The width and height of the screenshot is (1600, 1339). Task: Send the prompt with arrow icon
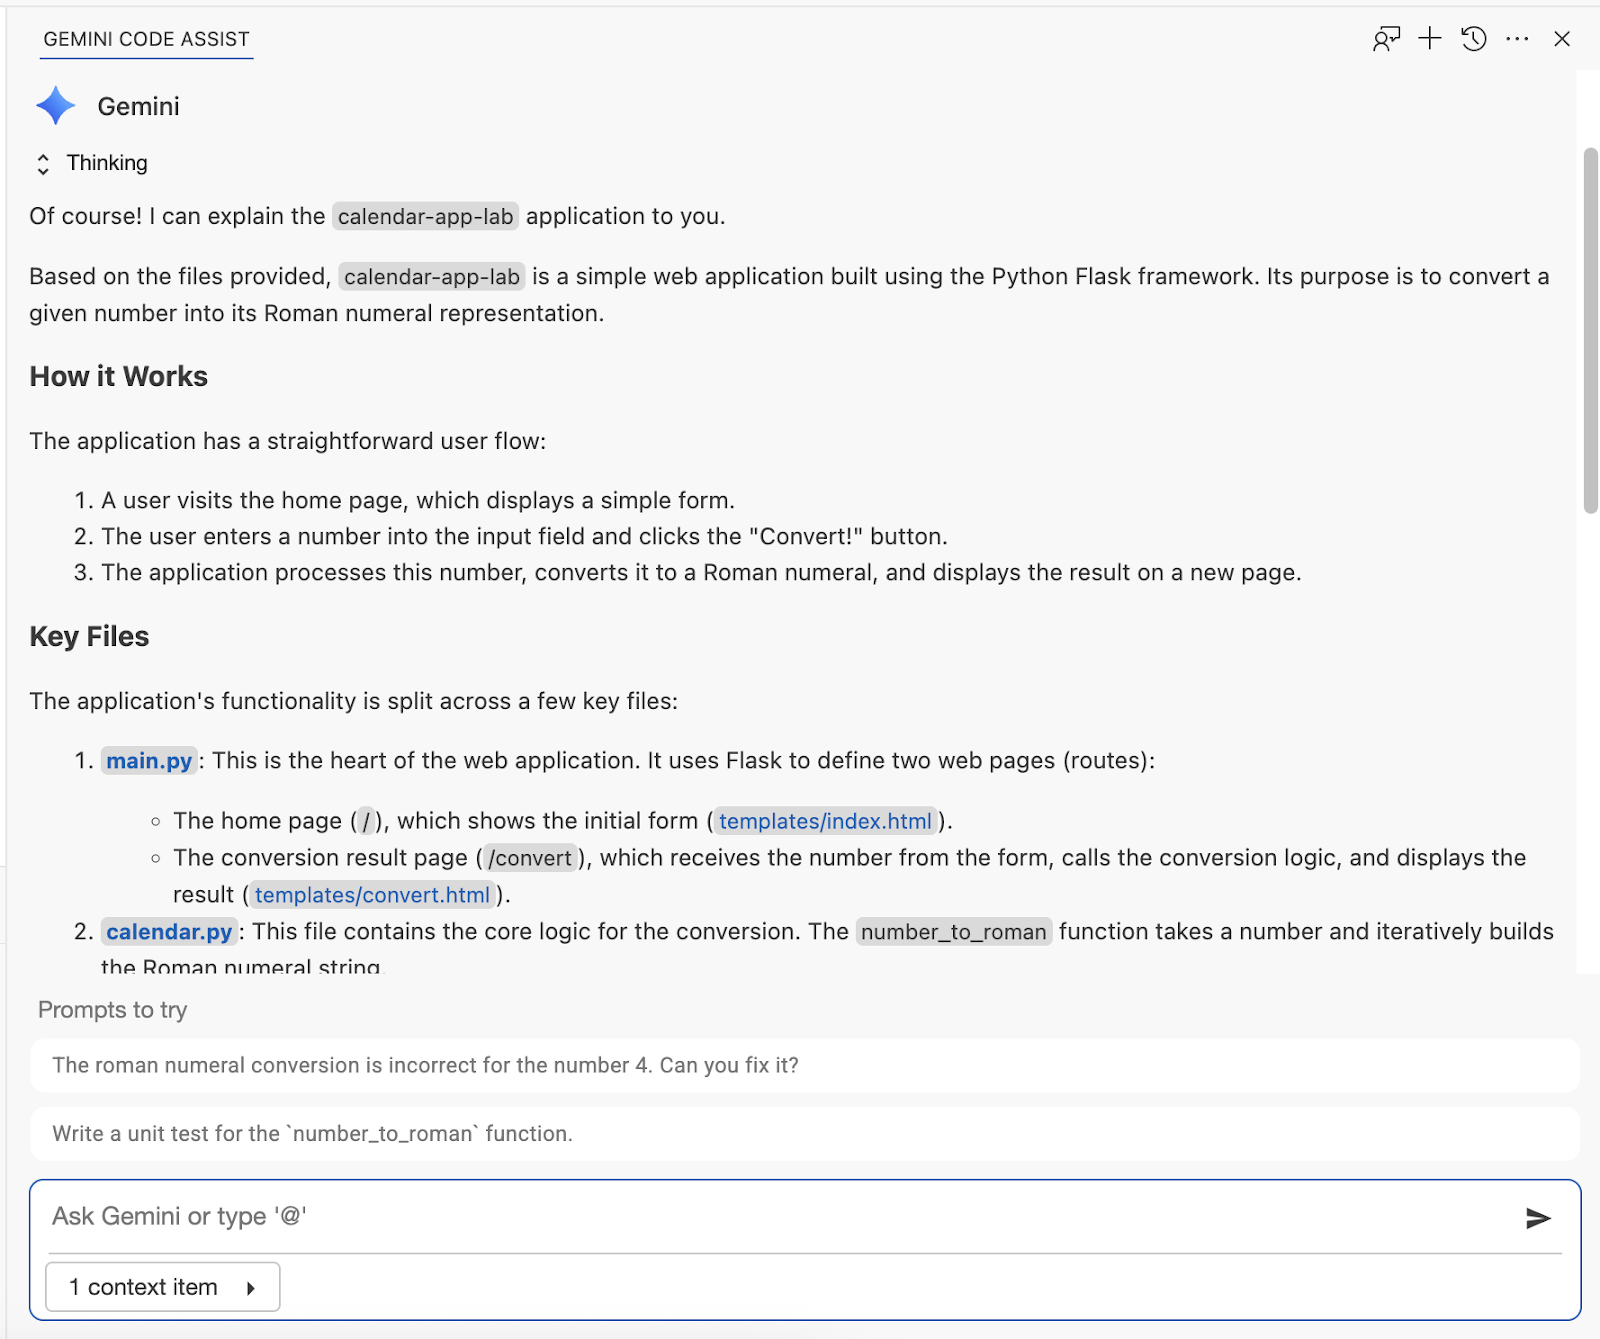pyautogui.click(x=1538, y=1217)
